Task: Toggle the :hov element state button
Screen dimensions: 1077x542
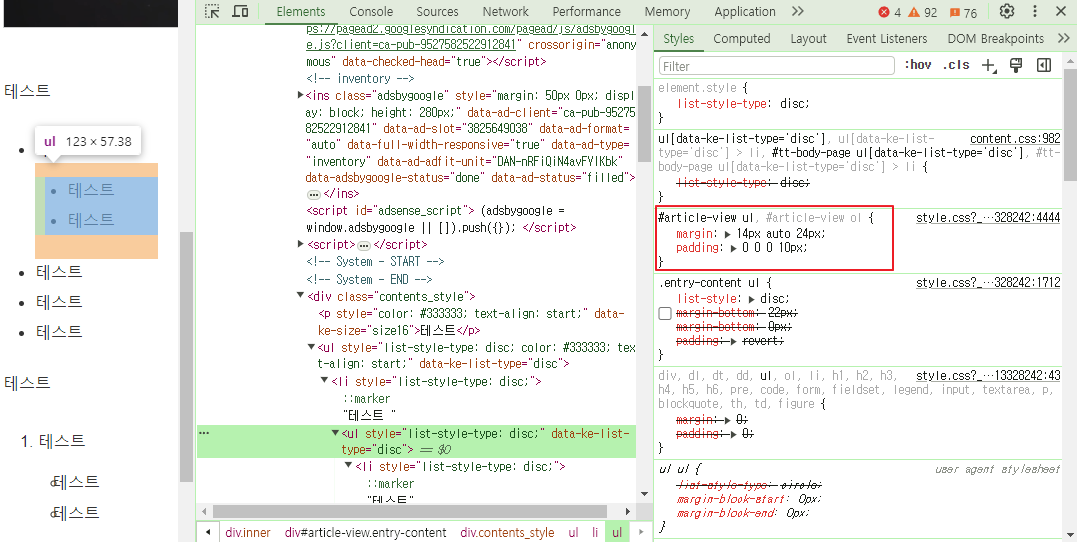Action: coord(917,65)
